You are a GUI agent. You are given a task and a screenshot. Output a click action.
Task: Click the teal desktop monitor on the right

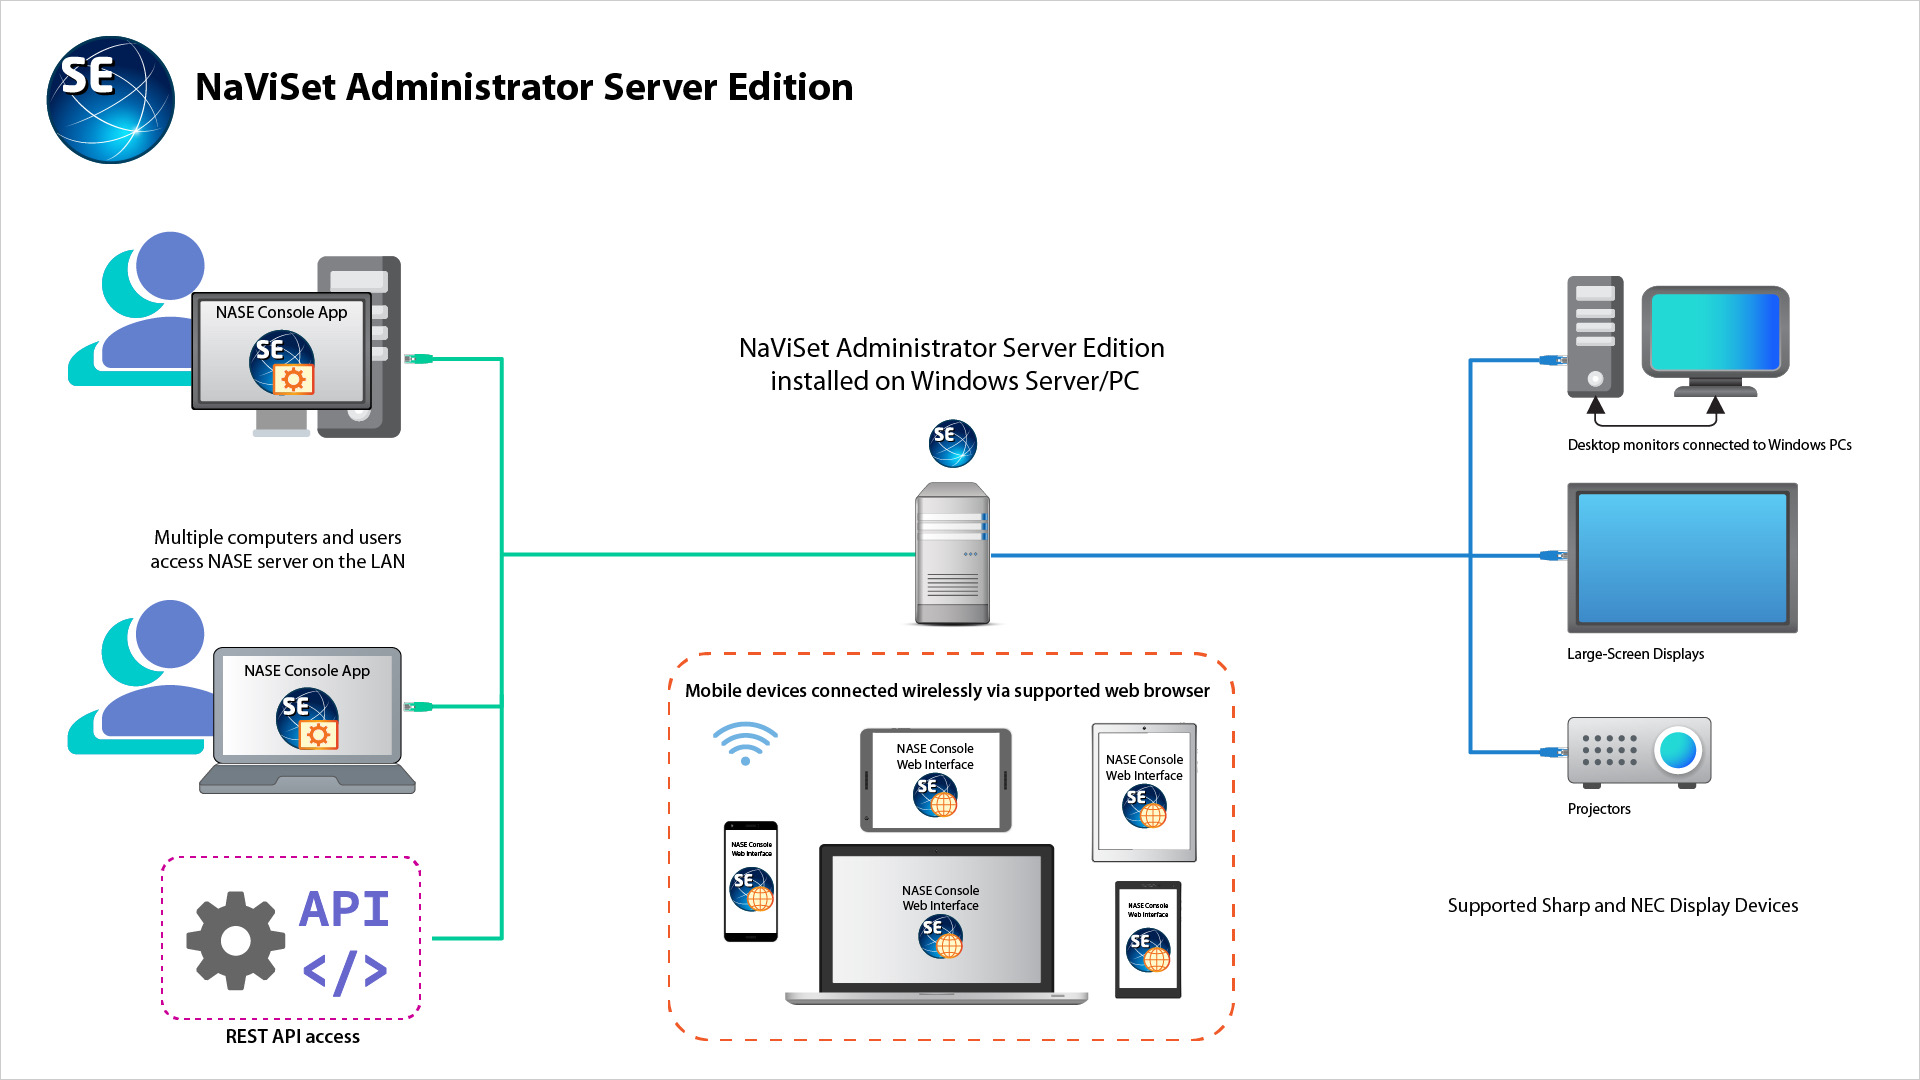click(1715, 341)
